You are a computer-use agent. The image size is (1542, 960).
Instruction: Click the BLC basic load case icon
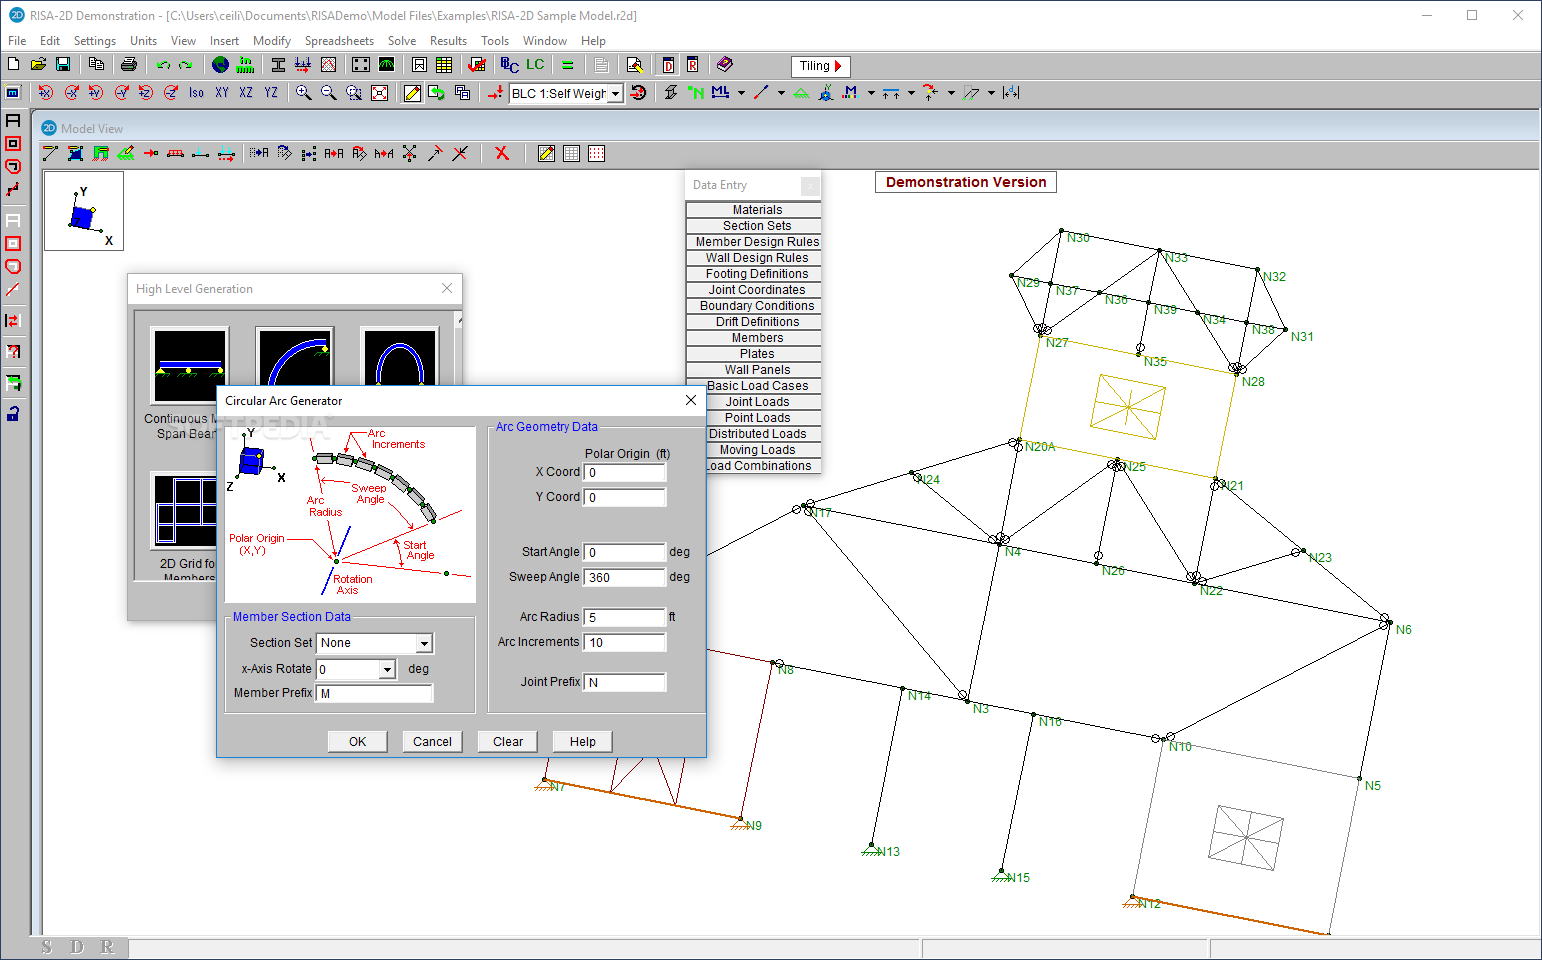(510, 64)
